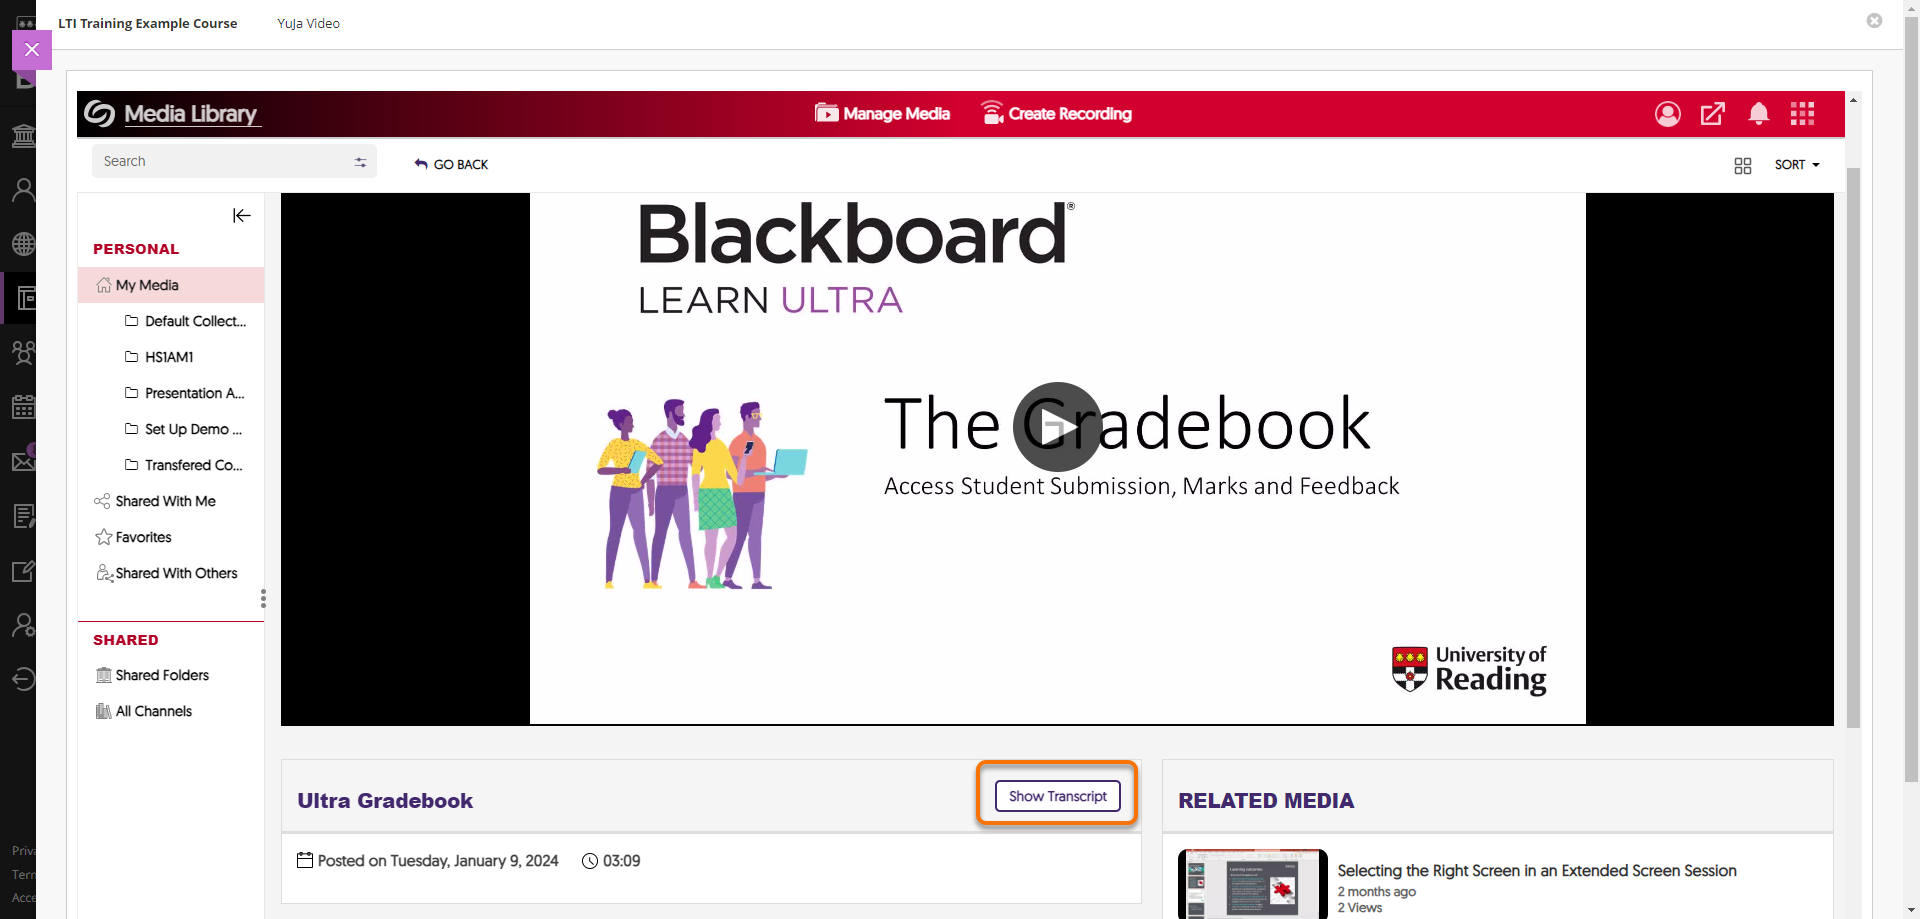This screenshot has height=919, width=1920.
Task: Click the Show Transcript button
Action: 1057,796
